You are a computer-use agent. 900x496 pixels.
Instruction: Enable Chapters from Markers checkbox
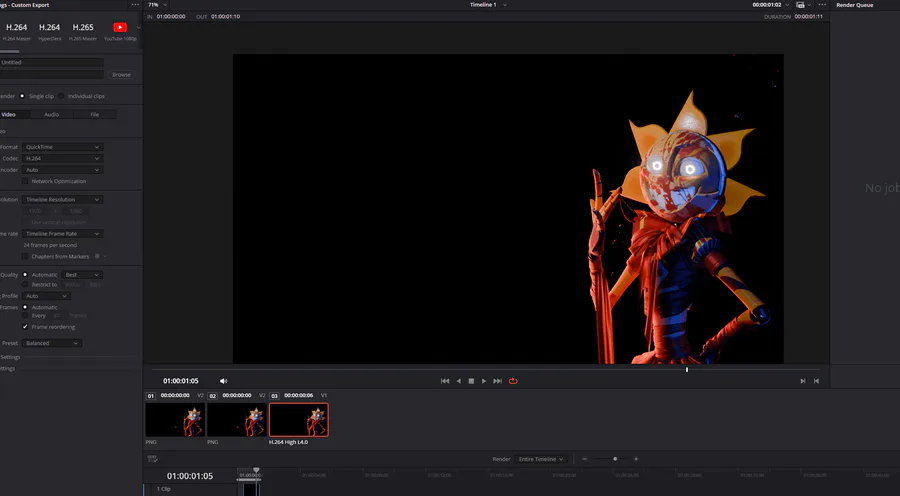pos(25,256)
